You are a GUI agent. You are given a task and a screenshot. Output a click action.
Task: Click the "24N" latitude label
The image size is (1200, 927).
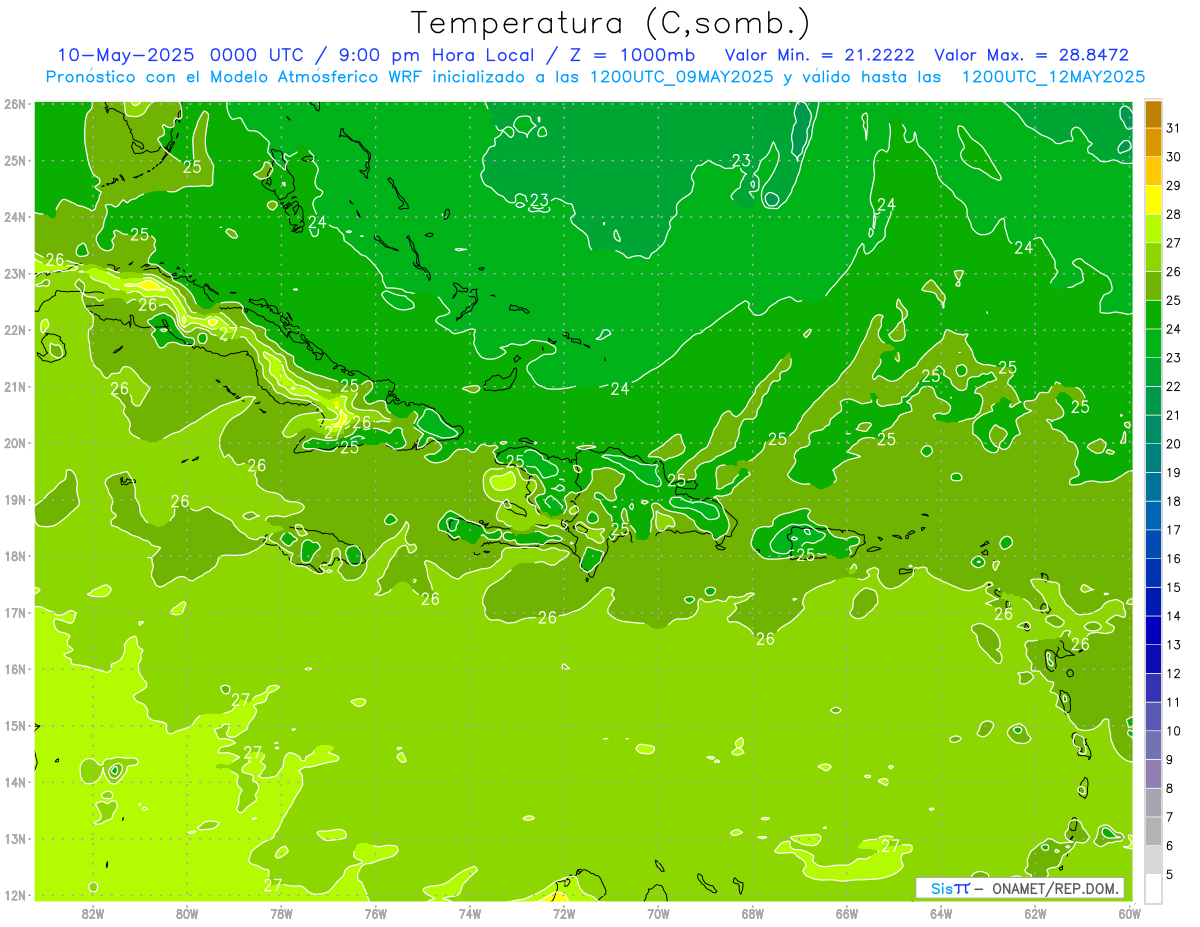pyautogui.click(x=14, y=217)
